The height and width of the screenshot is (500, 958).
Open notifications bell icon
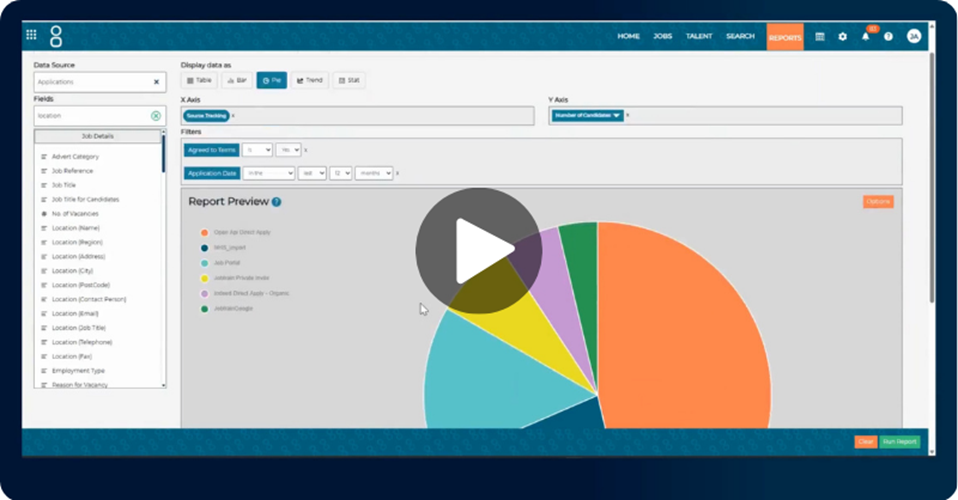pyautogui.click(x=866, y=37)
